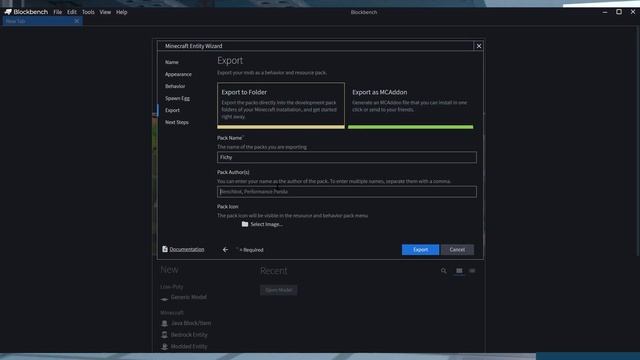Screen dimensions: 640x360
Task: Click the Open Model button
Action: tap(279, 290)
